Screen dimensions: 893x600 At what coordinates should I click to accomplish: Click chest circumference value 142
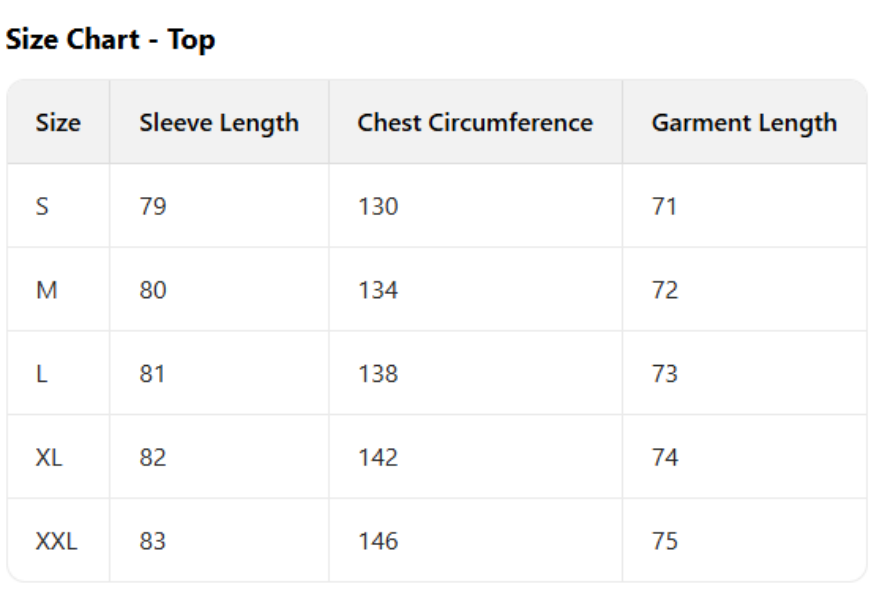pos(378,458)
